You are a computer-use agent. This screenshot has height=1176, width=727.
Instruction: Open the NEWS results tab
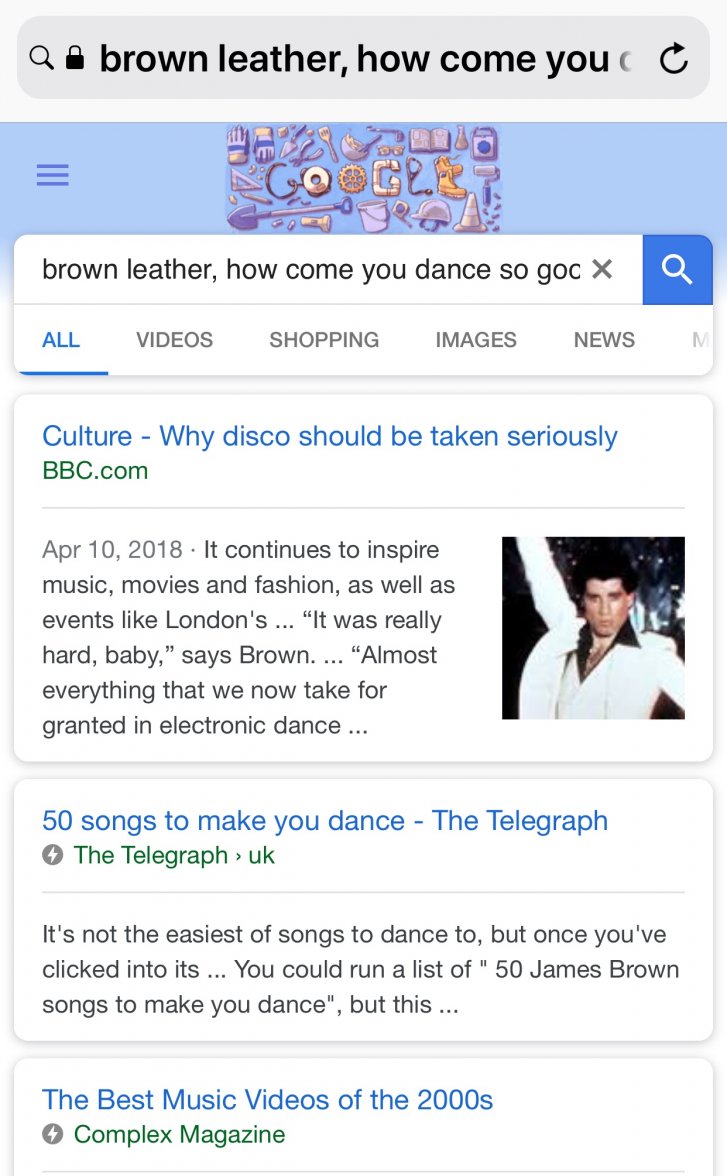pos(604,340)
